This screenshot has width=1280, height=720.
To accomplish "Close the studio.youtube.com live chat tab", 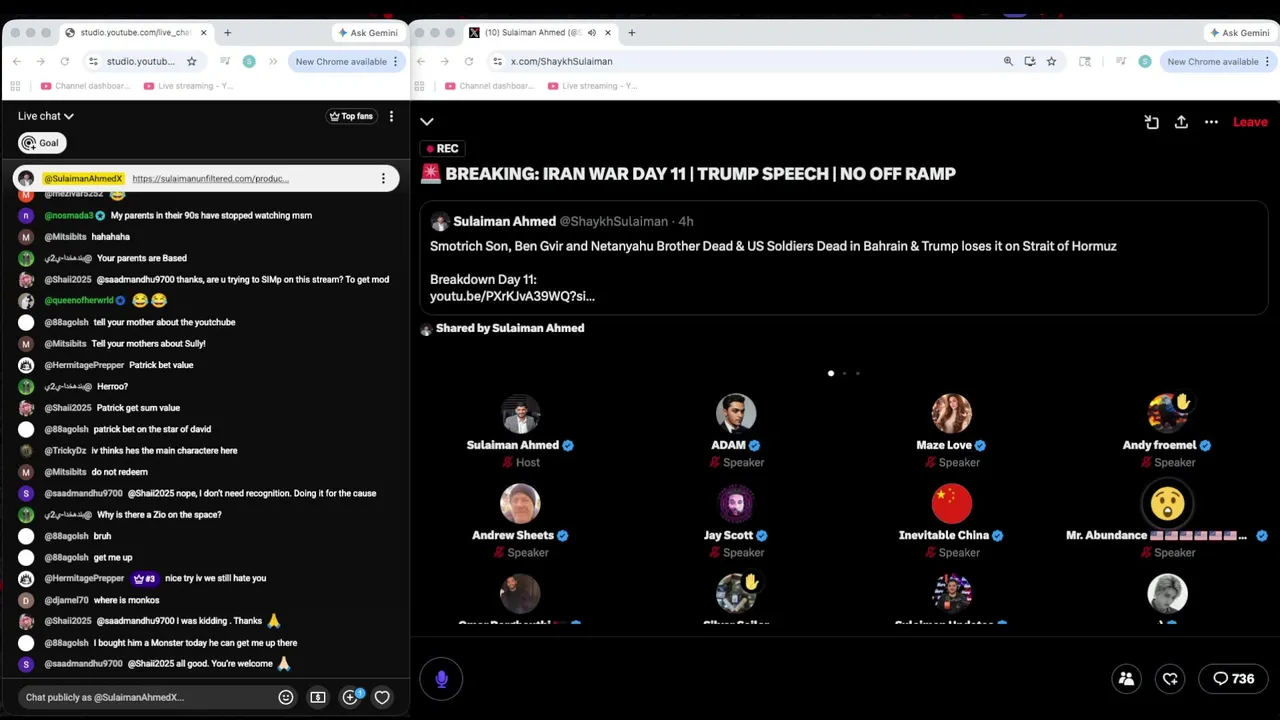I will pos(204,33).
